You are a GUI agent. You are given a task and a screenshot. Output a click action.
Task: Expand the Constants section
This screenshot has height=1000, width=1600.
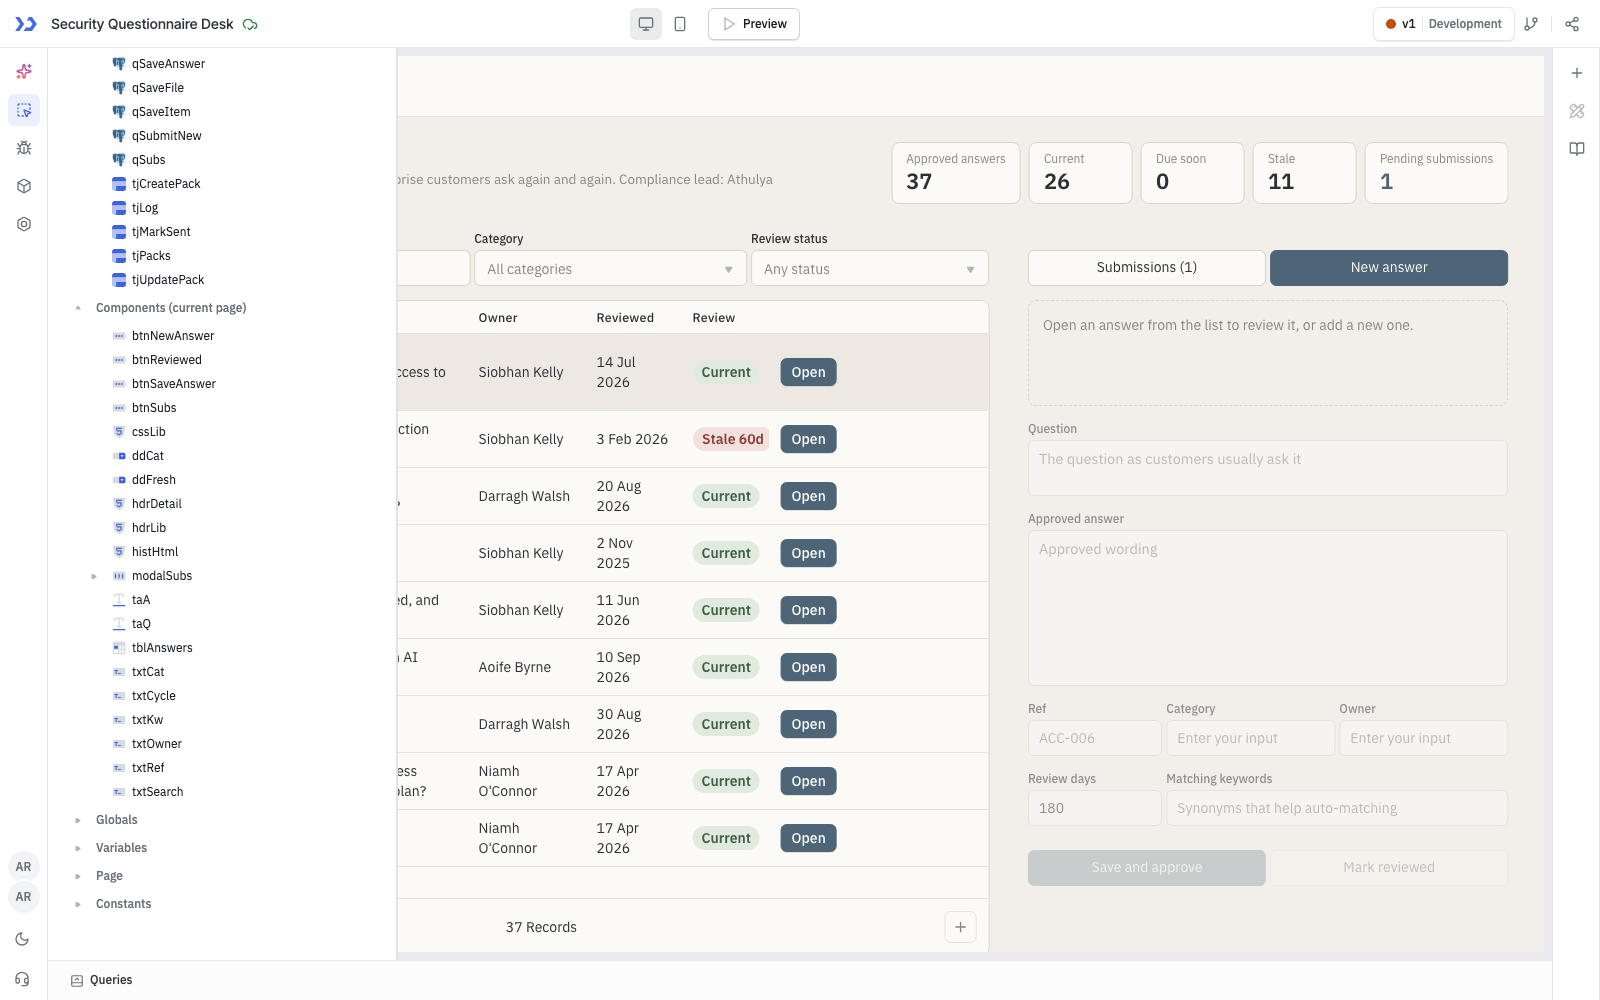[x=78, y=904]
